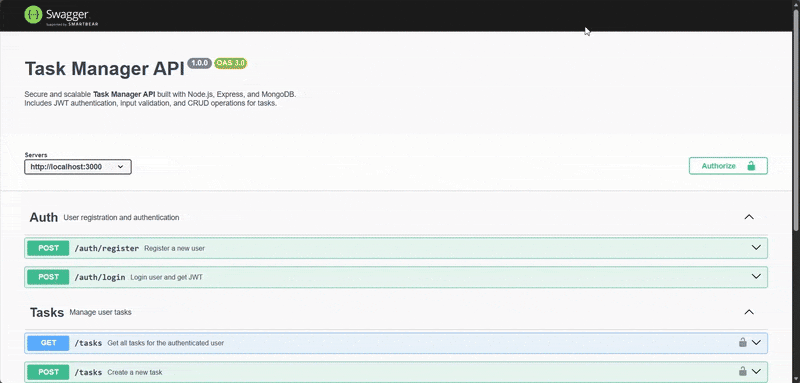Select the /auth/register path text

point(107,248)
